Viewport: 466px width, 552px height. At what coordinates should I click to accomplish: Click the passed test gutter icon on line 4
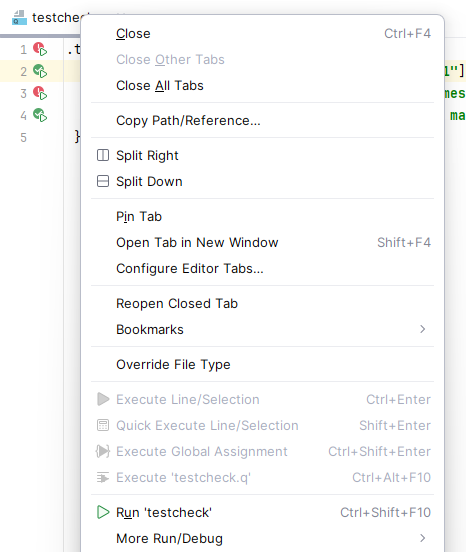40,115
